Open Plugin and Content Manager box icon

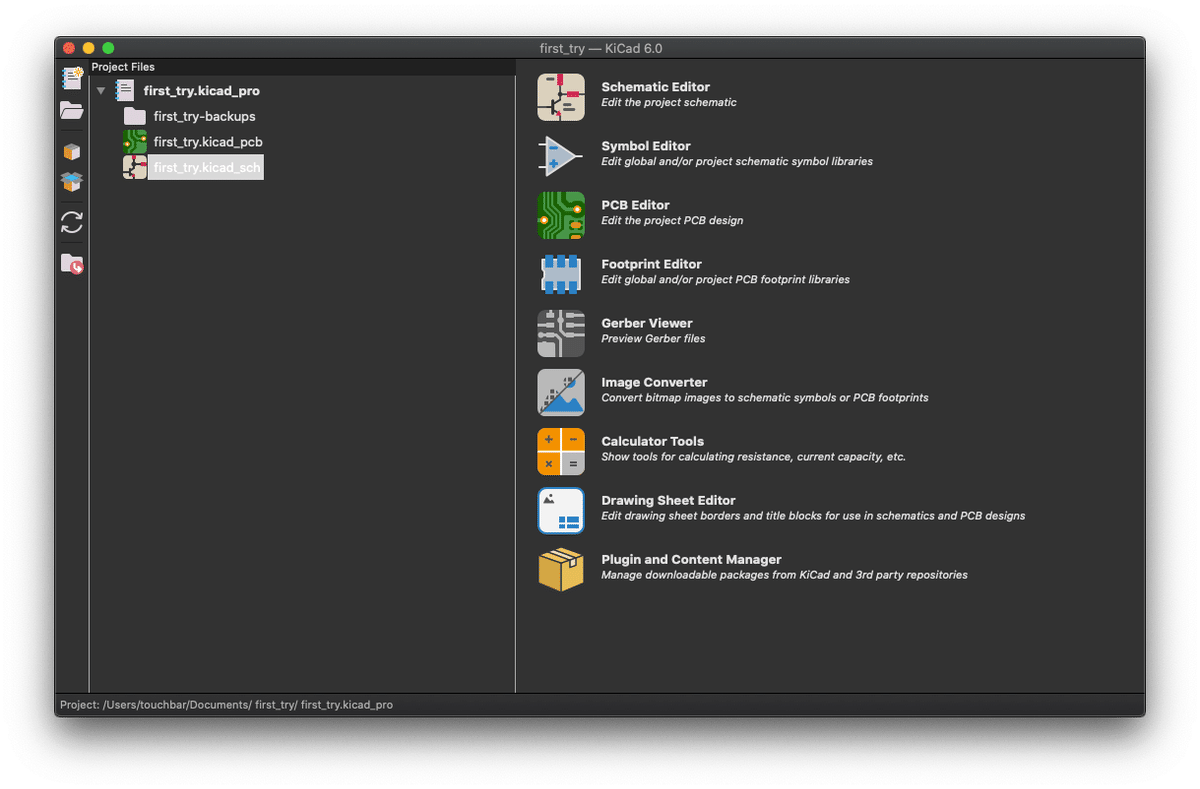pos(561,569)
